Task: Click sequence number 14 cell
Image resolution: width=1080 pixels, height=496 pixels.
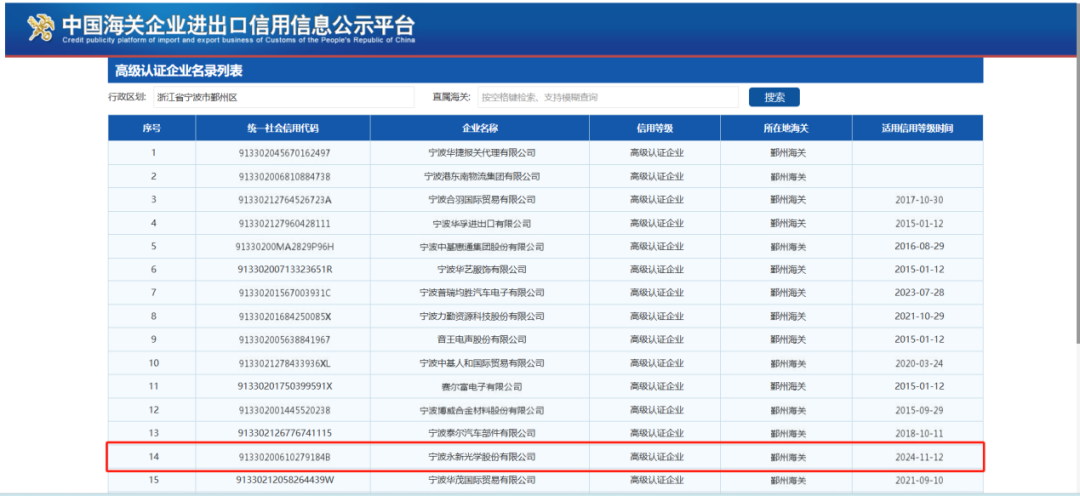Action: (x=153, y=457)
